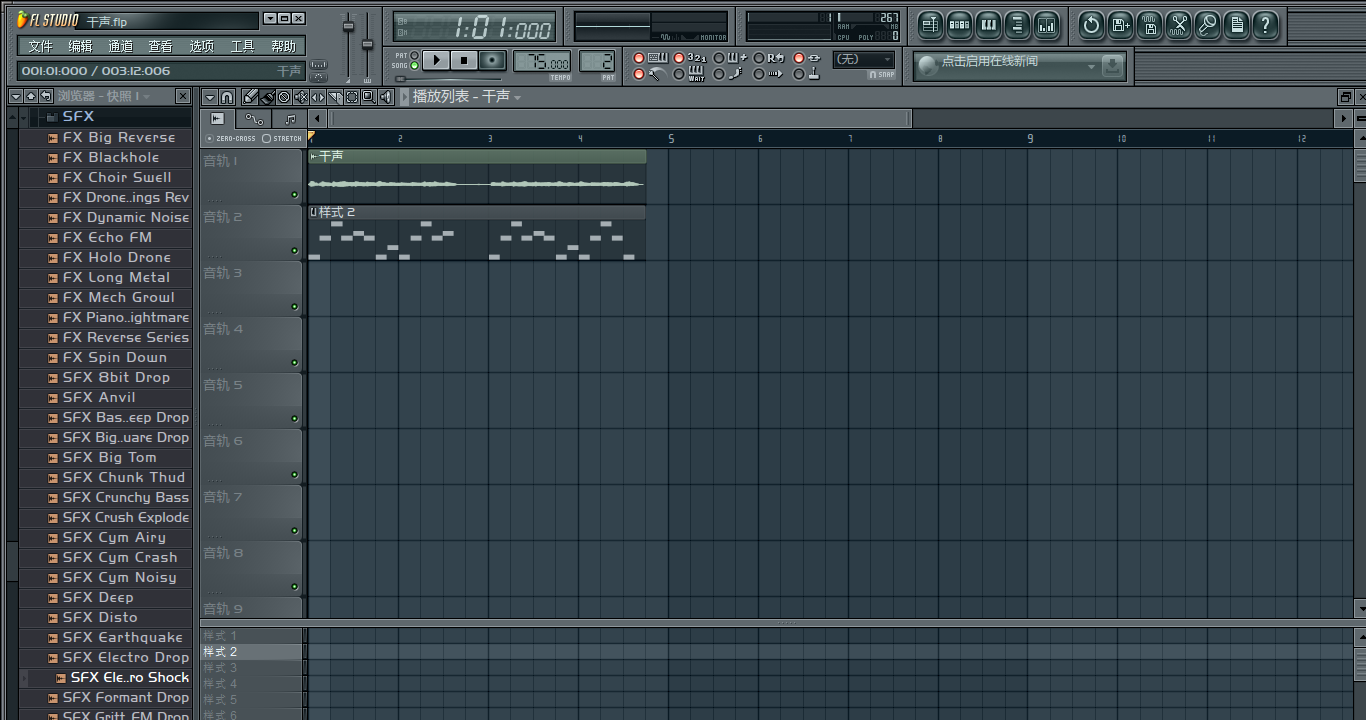Select the Mute tool in playlist toolbar
Screen dimensions: 1366x720
click(x=301, y=97)
